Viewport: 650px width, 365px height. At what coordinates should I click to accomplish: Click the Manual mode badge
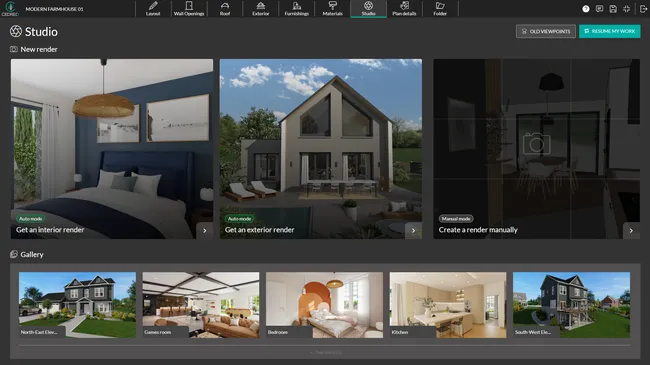456,219
